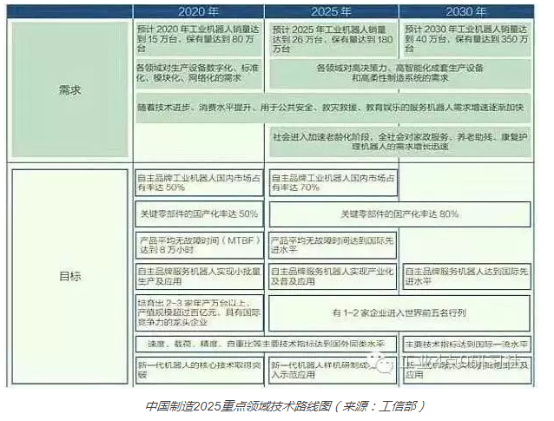Click the 关键零部件国产化率达50% box
This screenshot has height=421, width=554.
tap(199, 214)
